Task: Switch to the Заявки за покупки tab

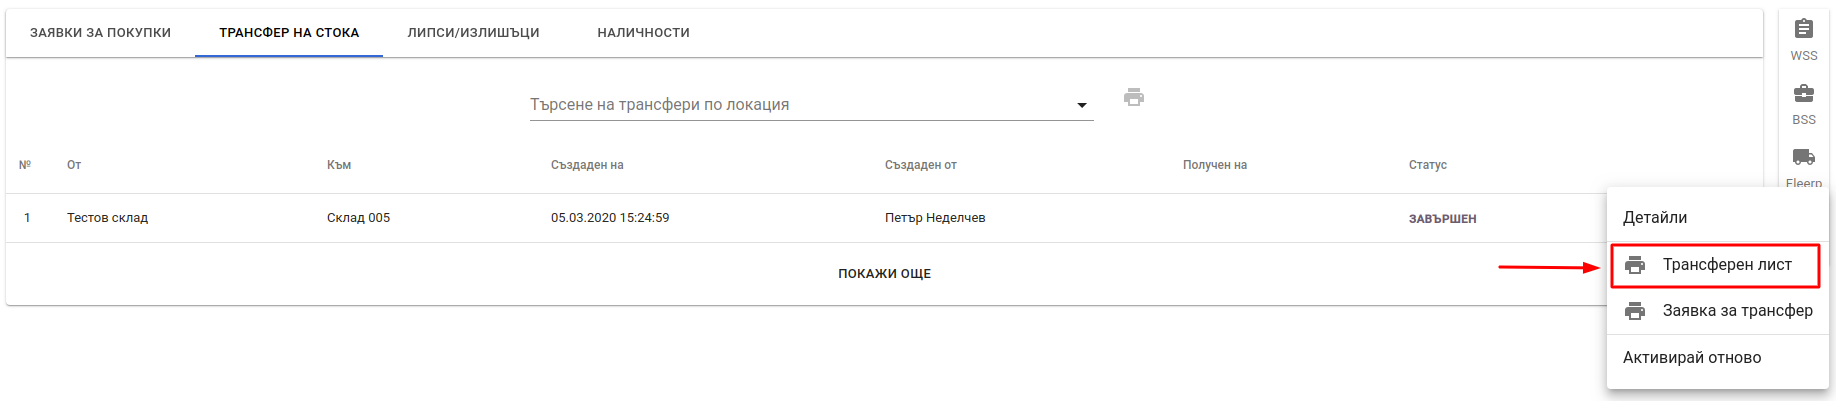Action: 100,33
